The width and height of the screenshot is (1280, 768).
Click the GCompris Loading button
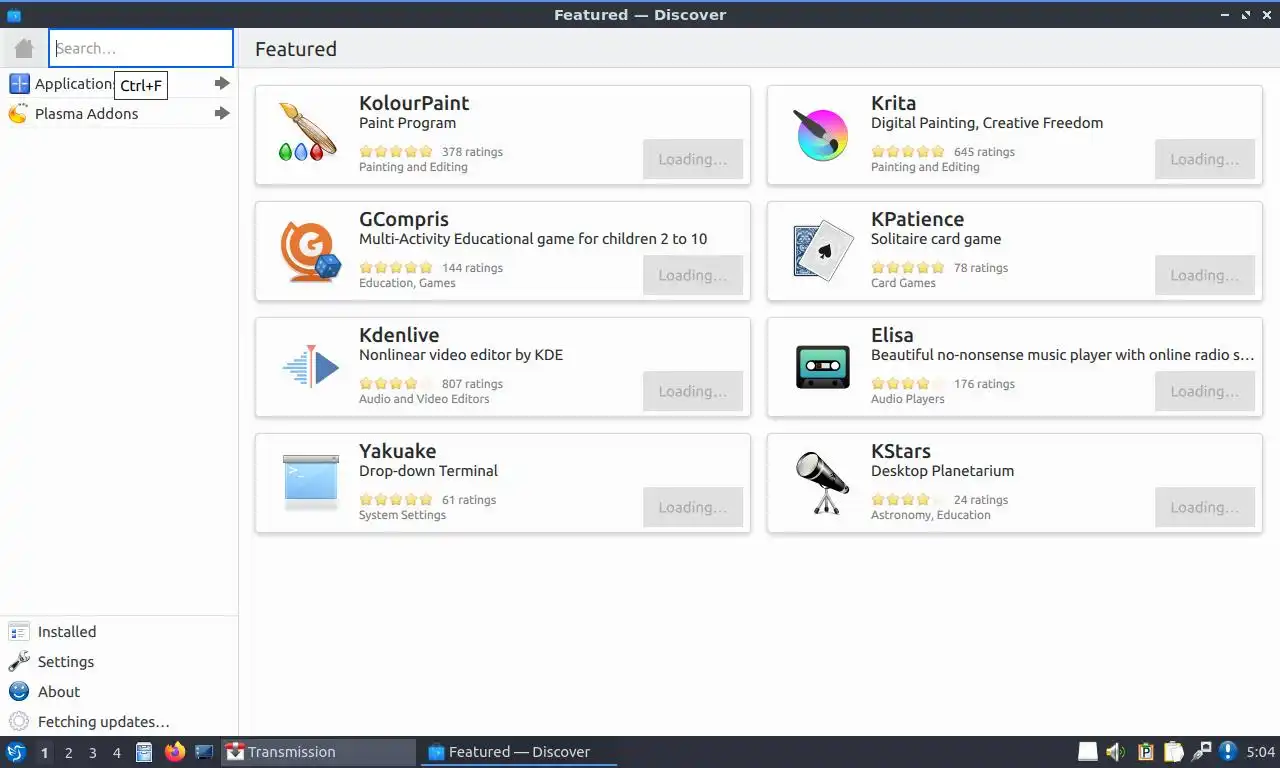[693, 275]
